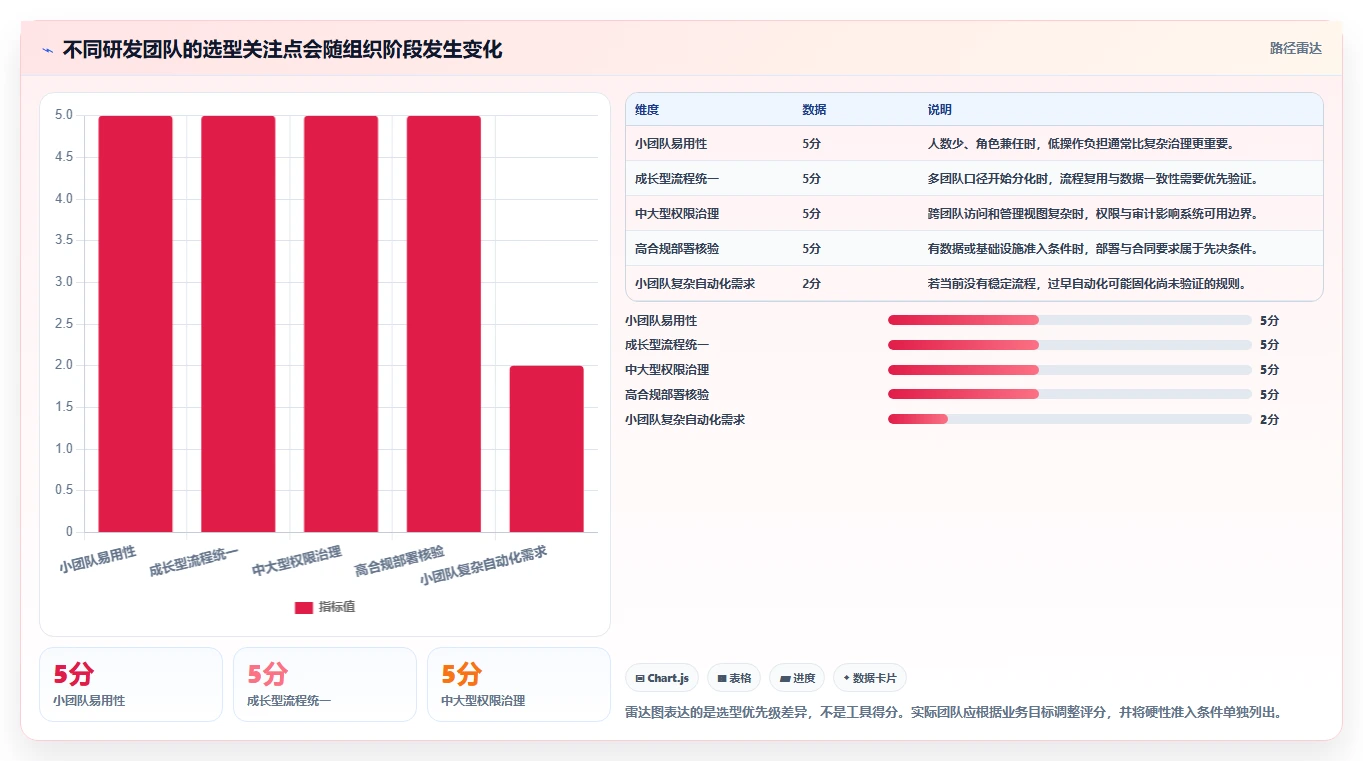Select the 数据卡片 tag
This screenshot has width=1363, height=761.
coord(870,678)
